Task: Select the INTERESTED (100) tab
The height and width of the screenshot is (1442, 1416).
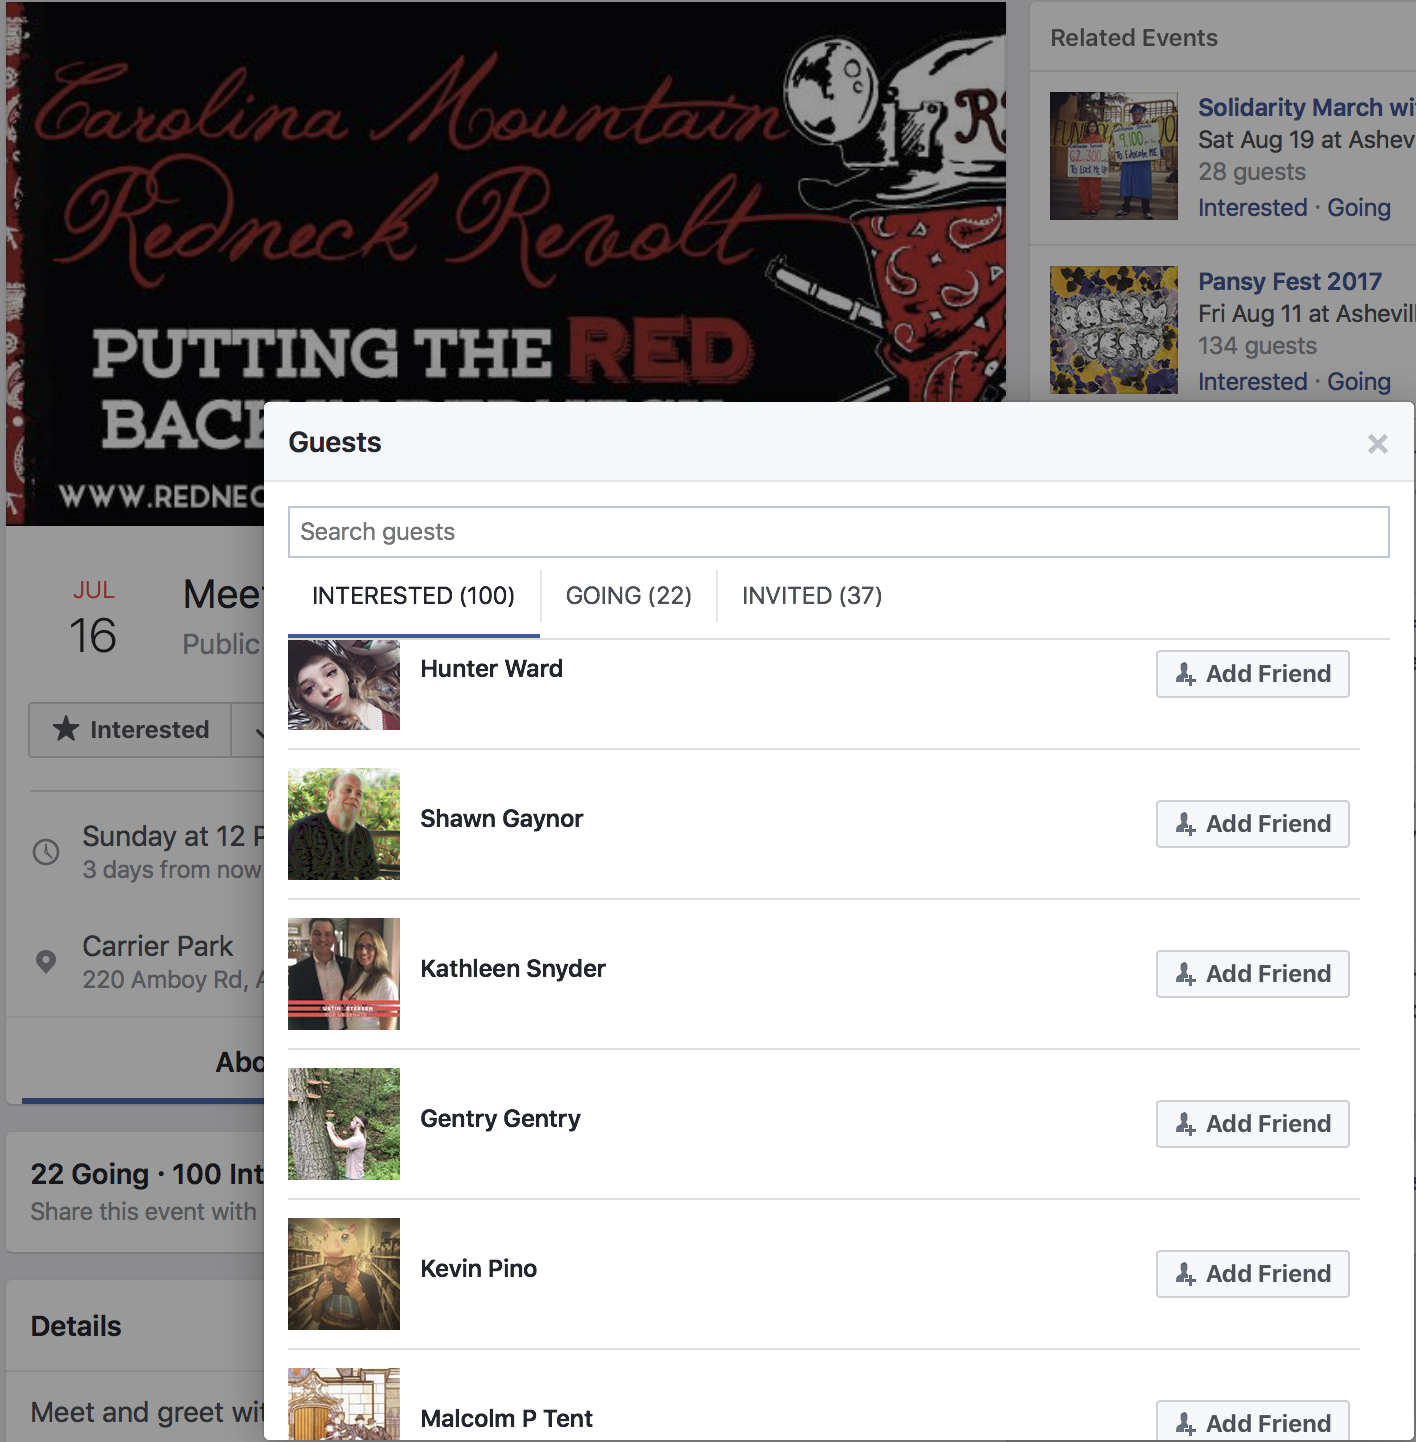Action: [413, 596]
